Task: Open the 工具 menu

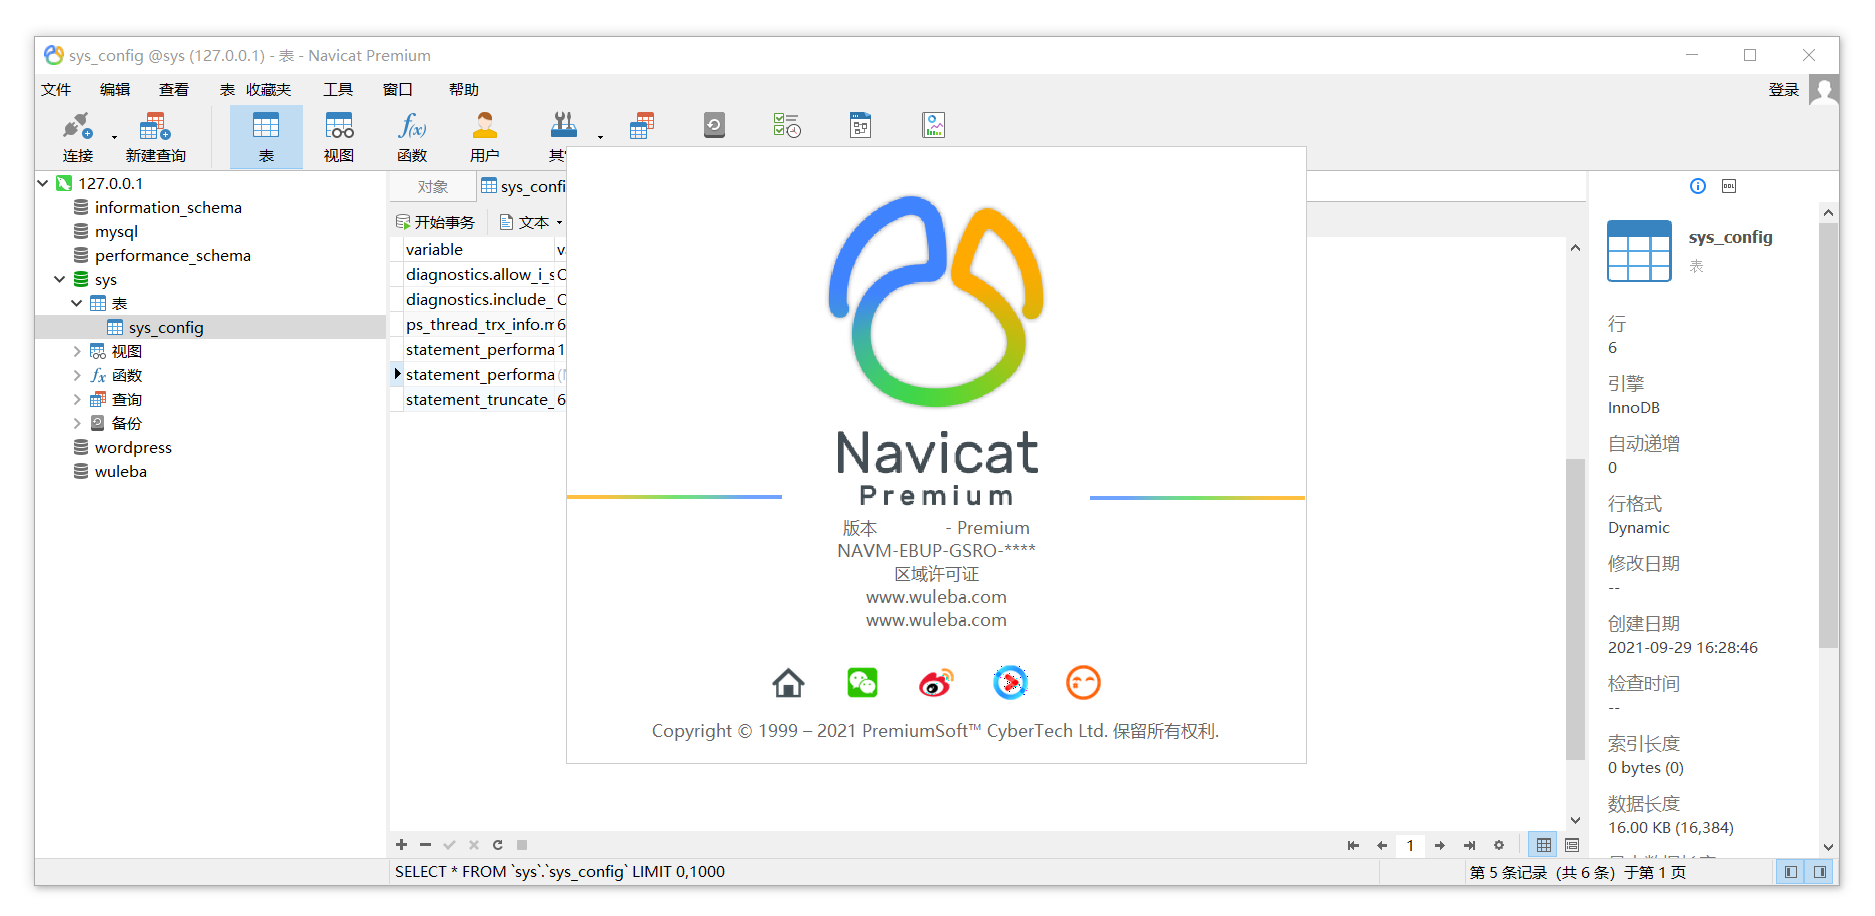Action: pyautogui.click(x=338, y=89)
